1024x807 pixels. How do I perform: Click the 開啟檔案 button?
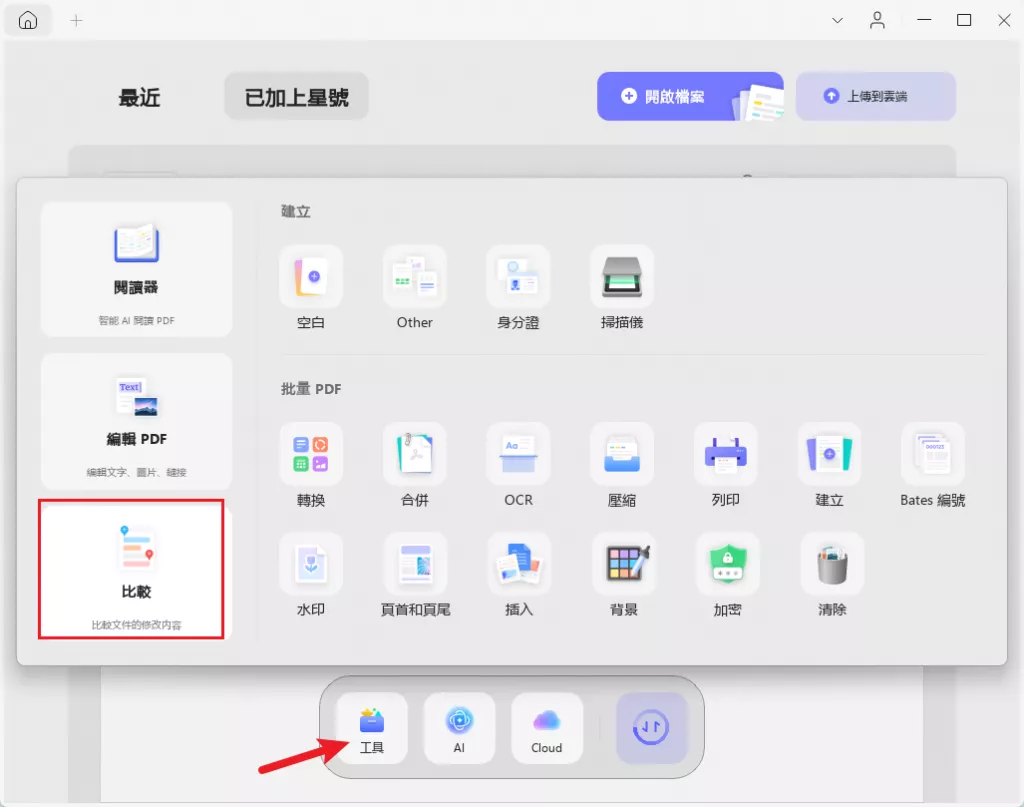tap(690, 97)
